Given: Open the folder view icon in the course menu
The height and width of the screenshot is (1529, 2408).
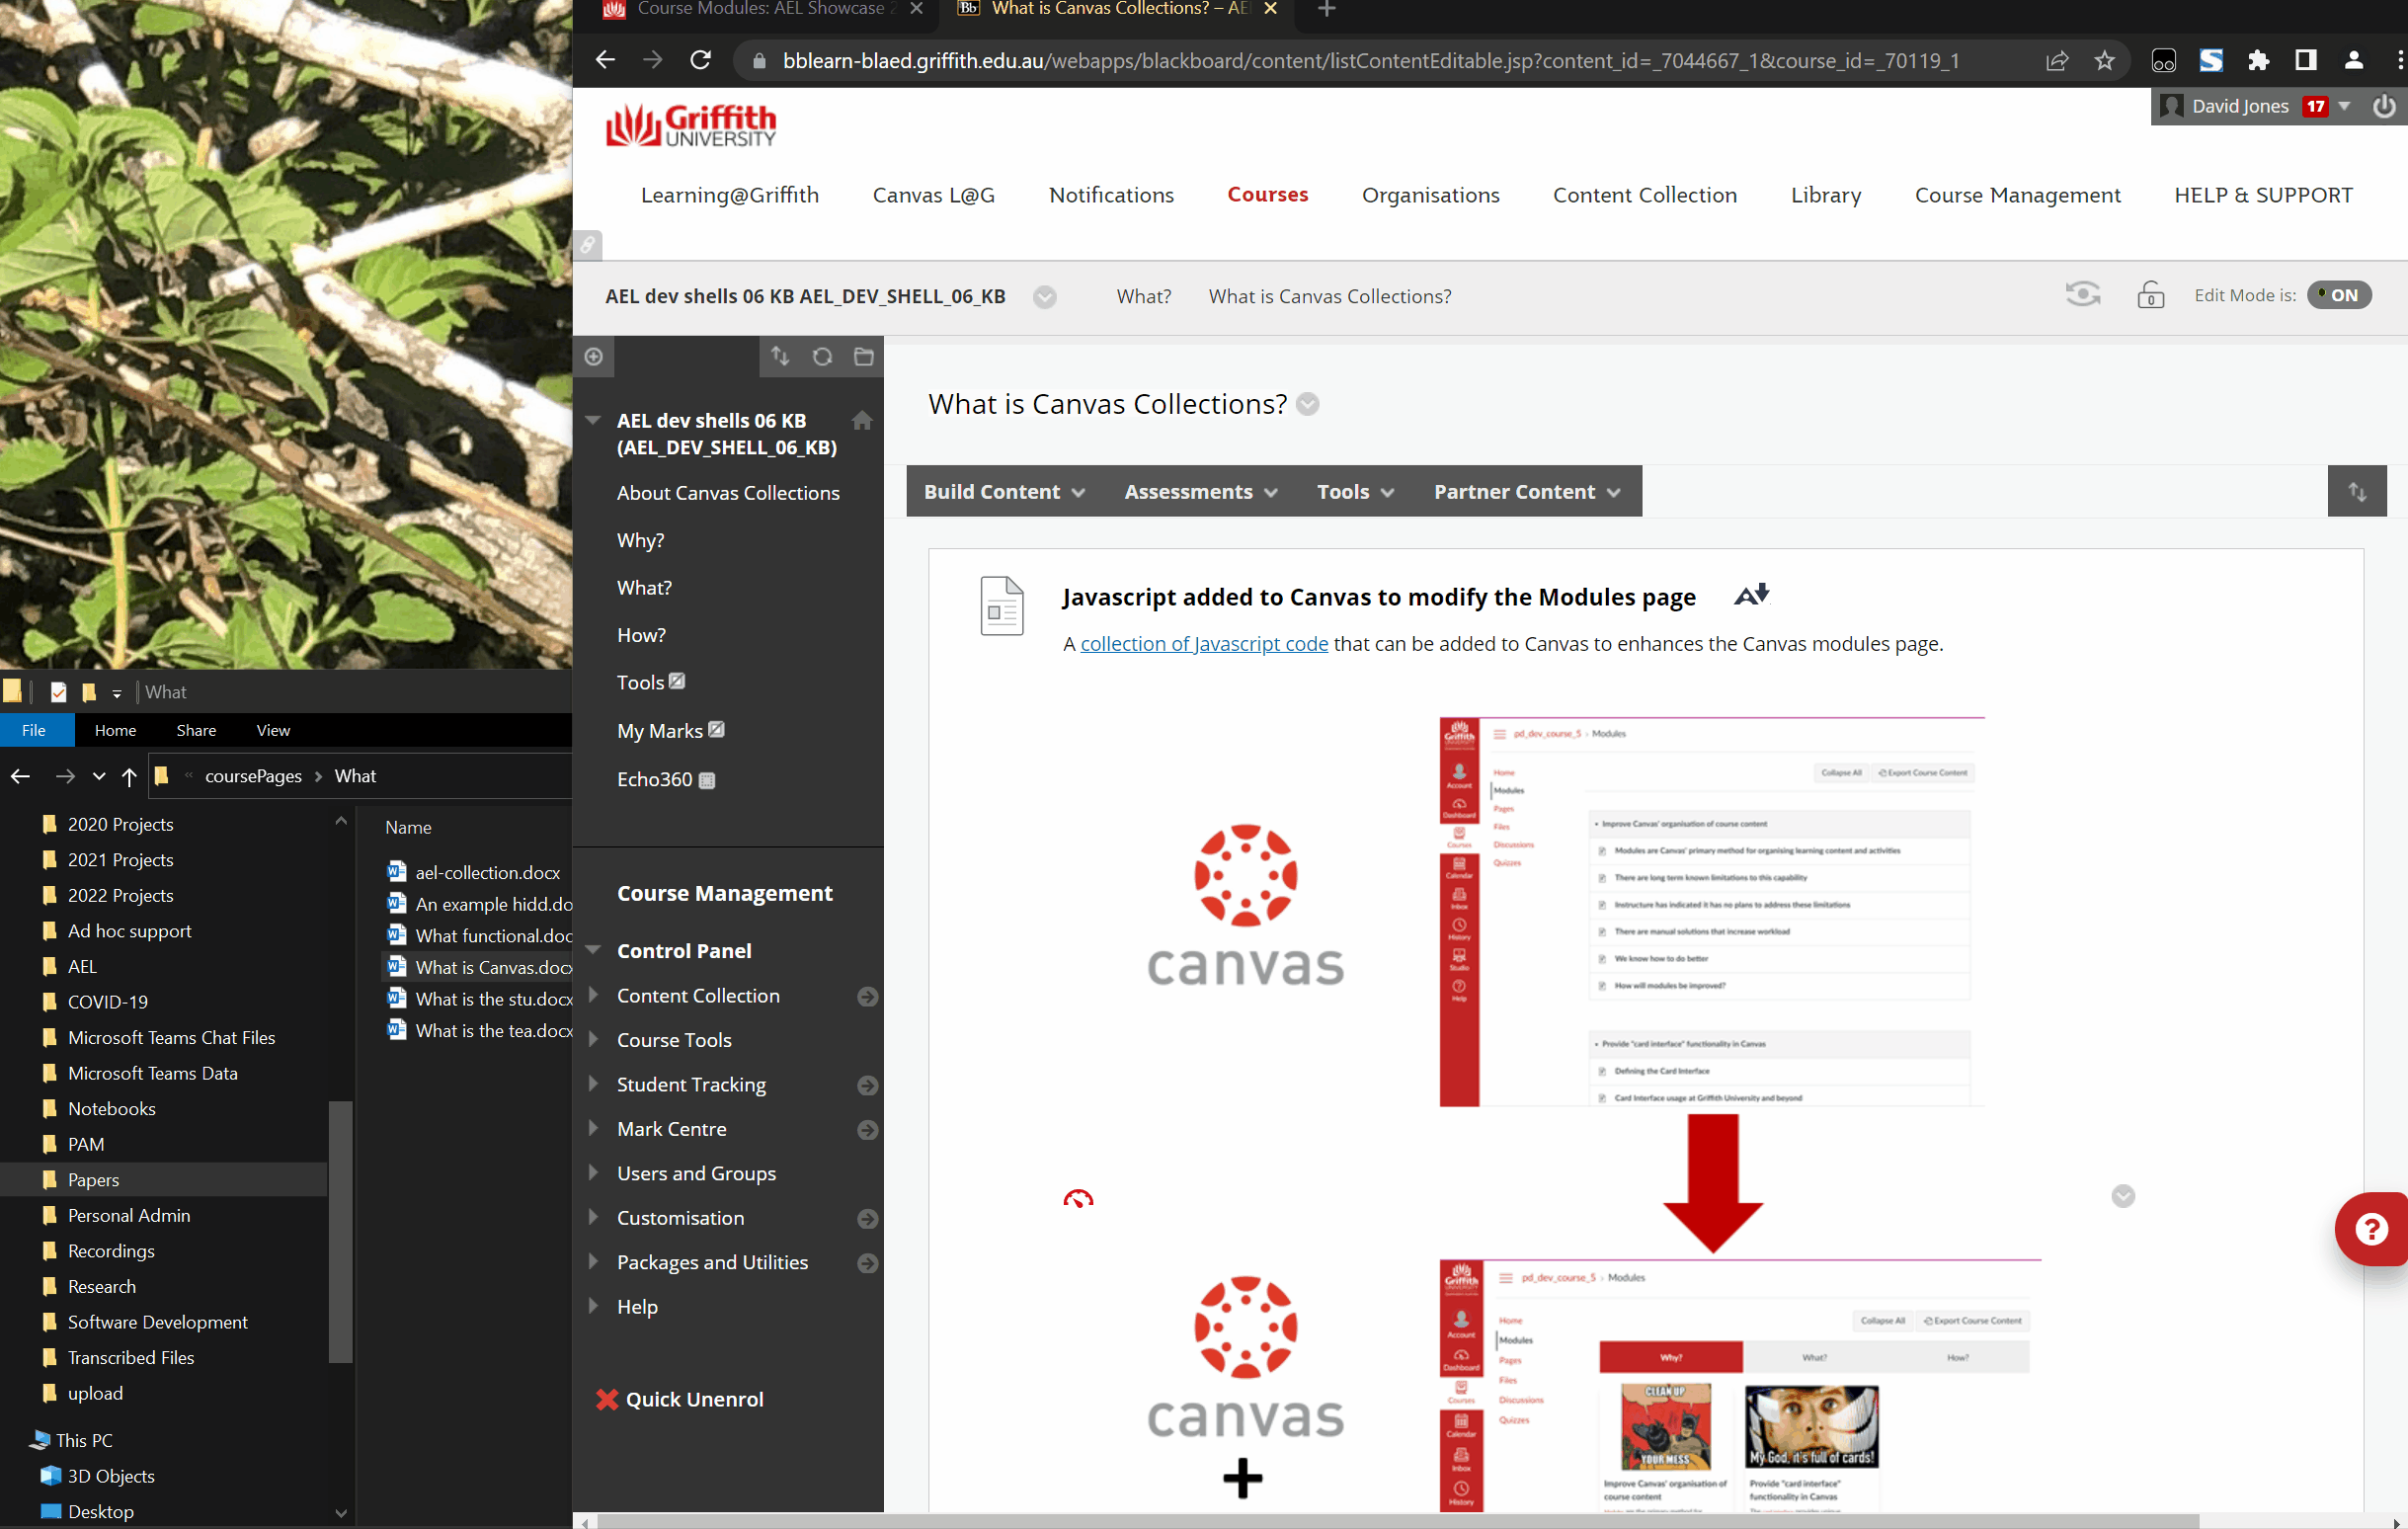Looking at the screenshot, I should (x=864, y=357).
